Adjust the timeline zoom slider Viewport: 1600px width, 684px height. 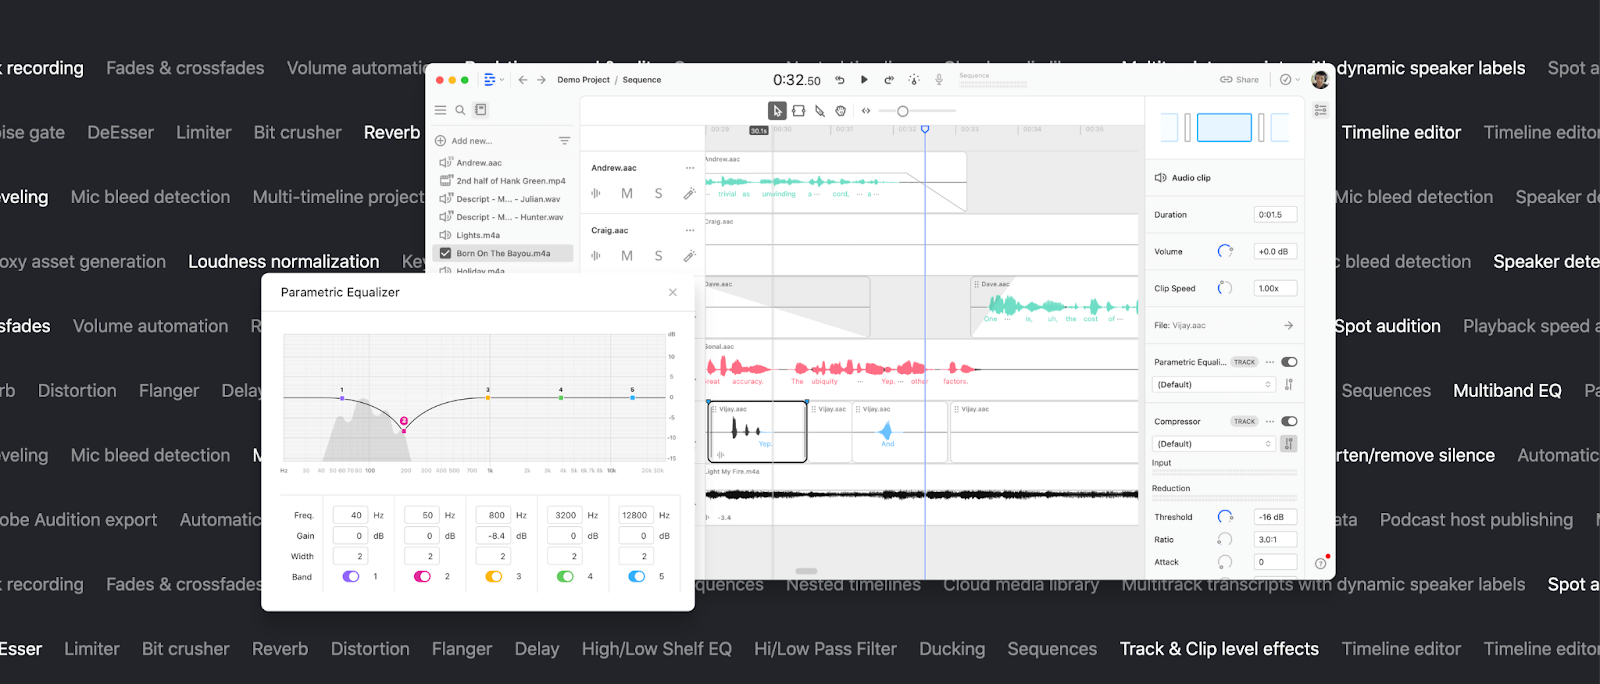[x=917, y=111]
